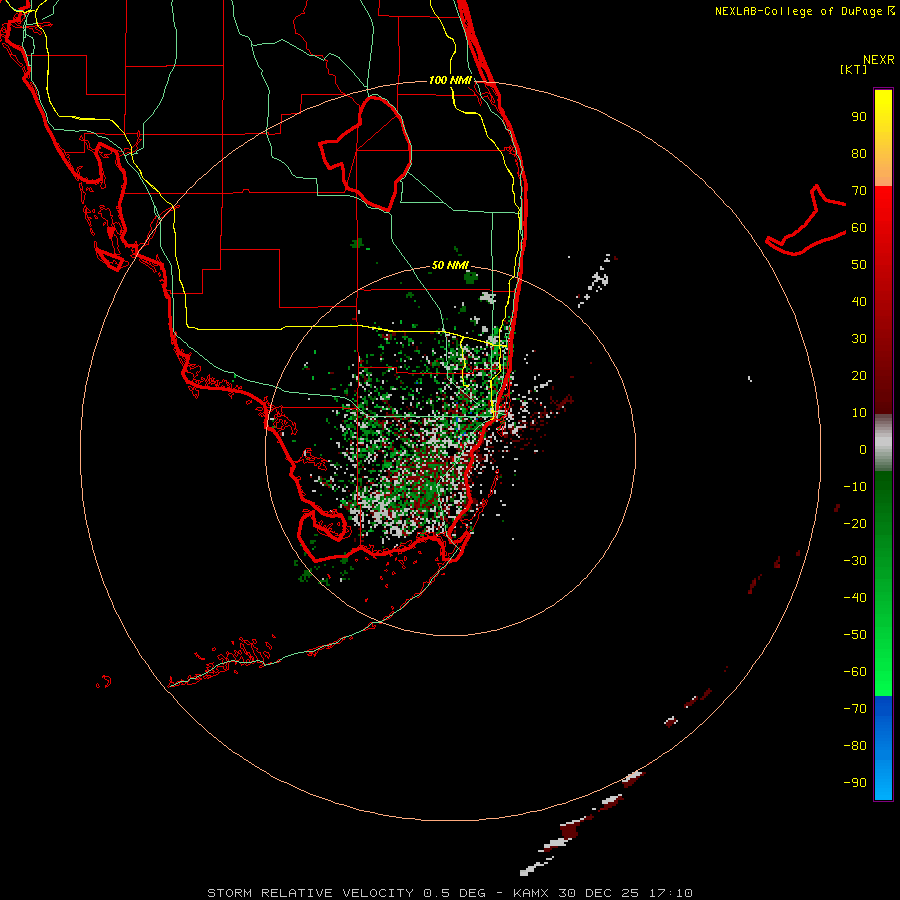Pick the gray zero-velocity segment of the color bar
The width and height of the screenshot is (900, 900).
pyautogui.click(x=883, y=443)
